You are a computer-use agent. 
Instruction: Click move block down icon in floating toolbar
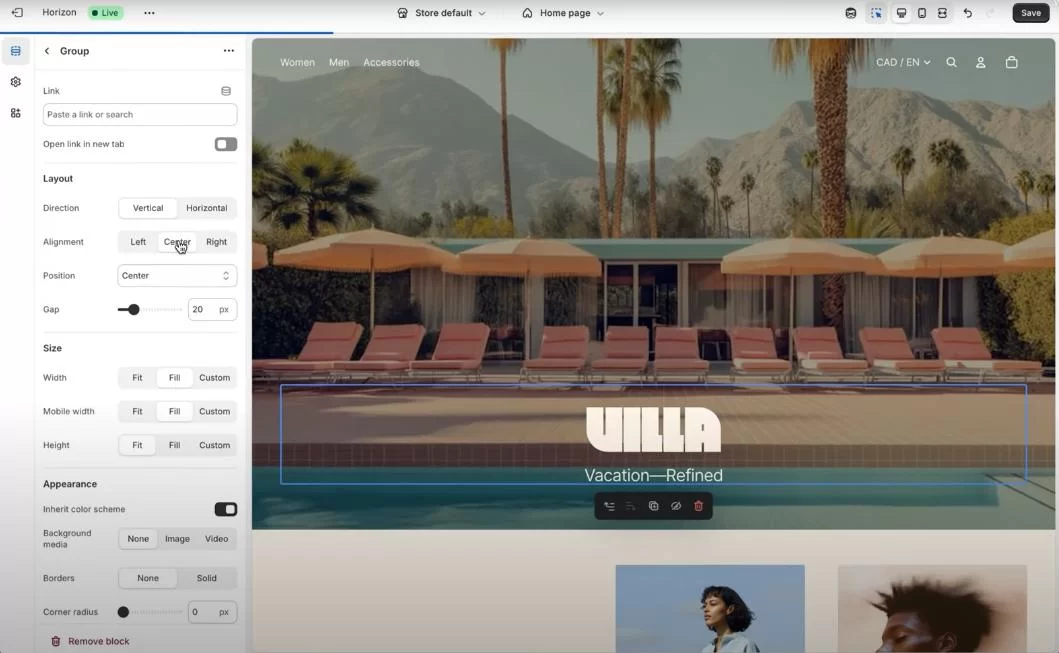click(631, 506)
